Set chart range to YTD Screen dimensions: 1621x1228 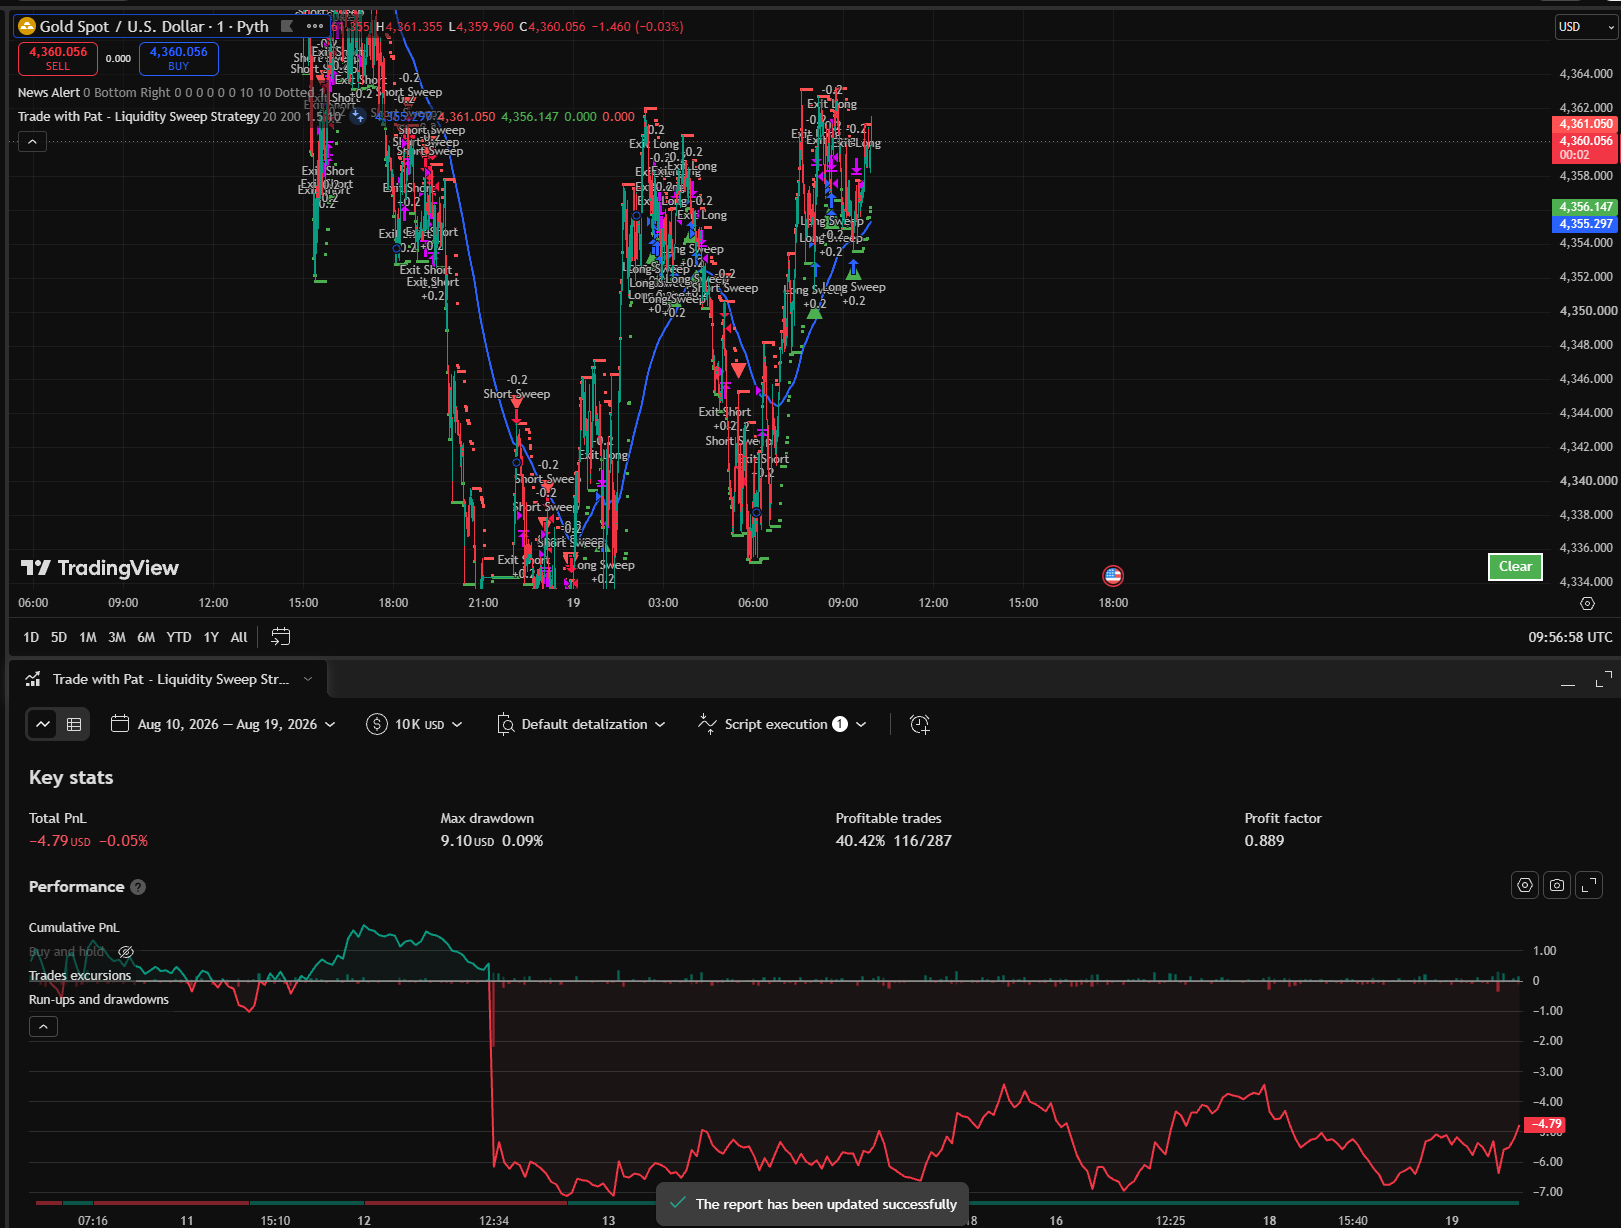tap(179, 637)
